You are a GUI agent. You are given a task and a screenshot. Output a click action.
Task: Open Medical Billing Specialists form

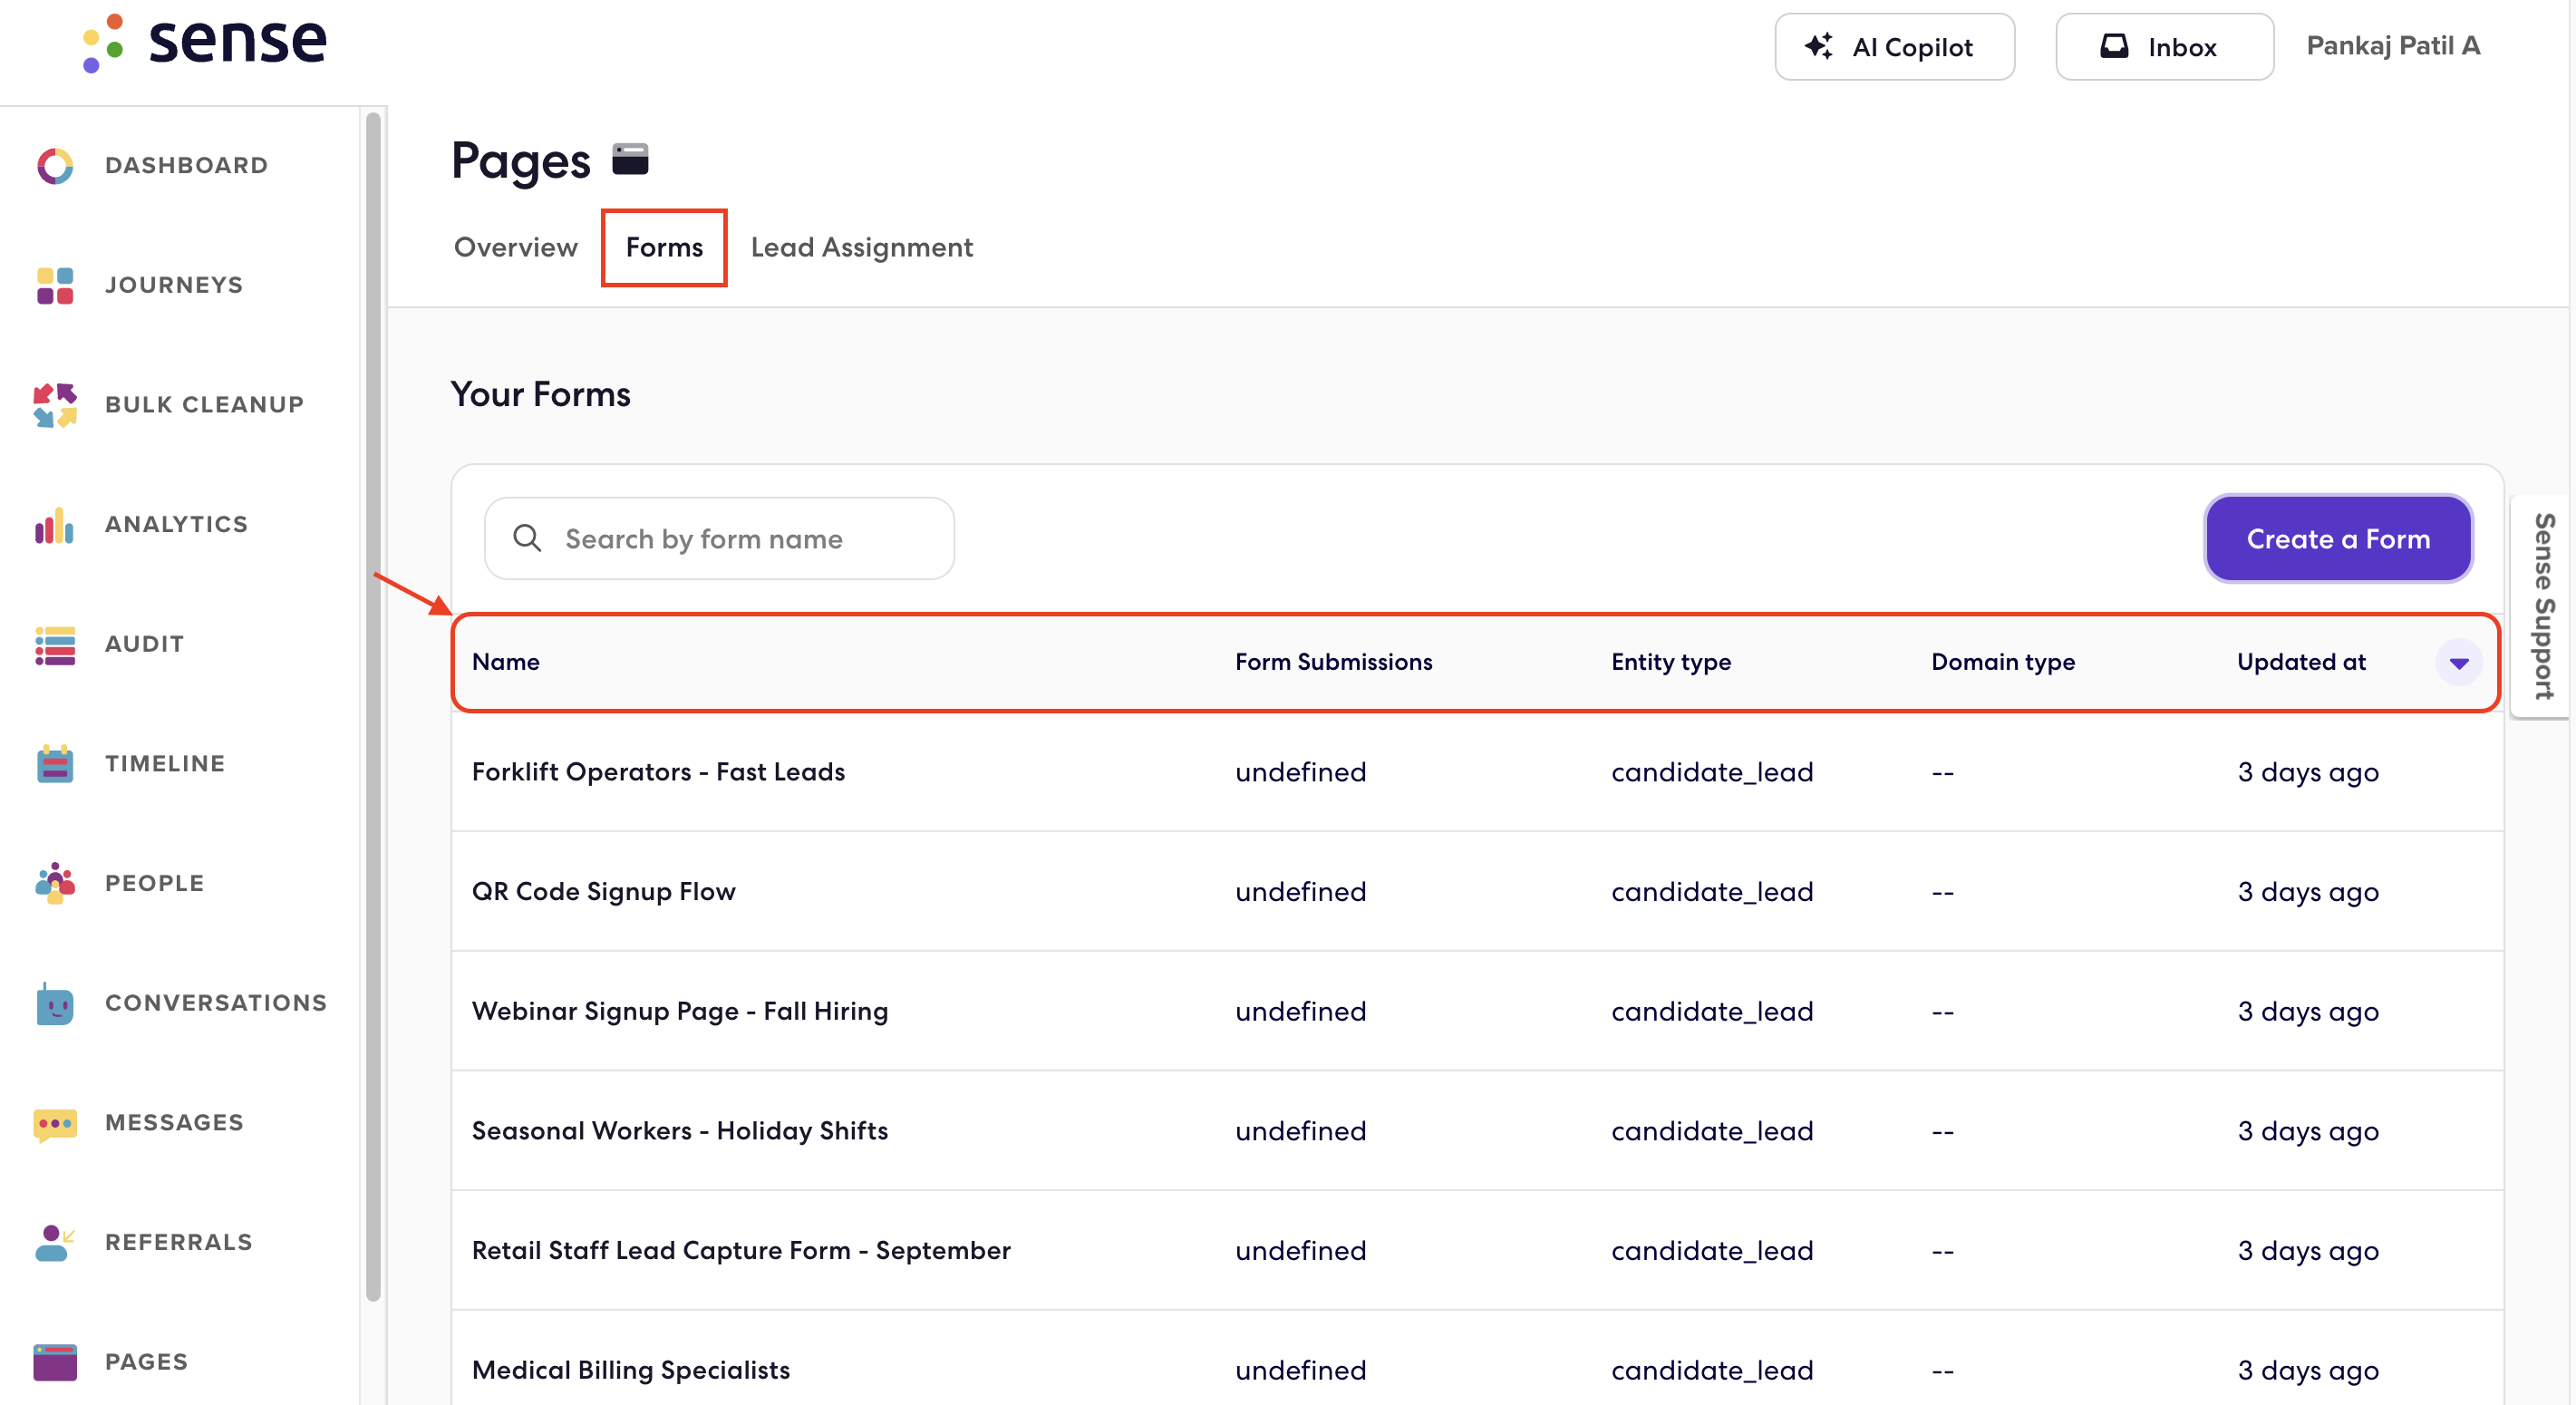631,1370
